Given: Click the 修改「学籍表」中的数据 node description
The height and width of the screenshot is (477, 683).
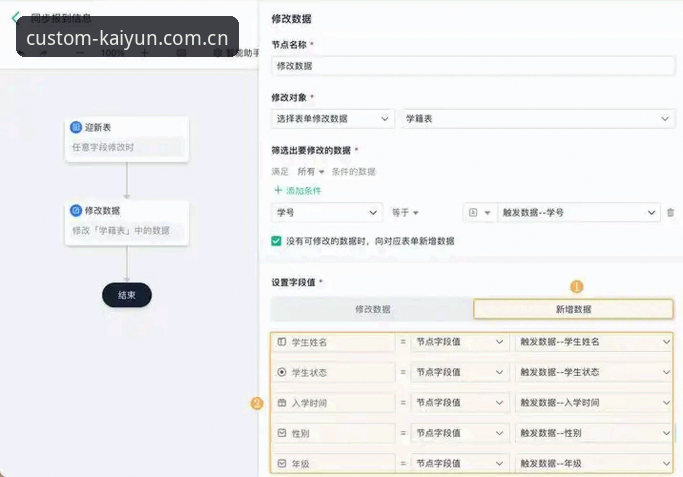Looking at the screenshot, I should [x=121, y=230].
